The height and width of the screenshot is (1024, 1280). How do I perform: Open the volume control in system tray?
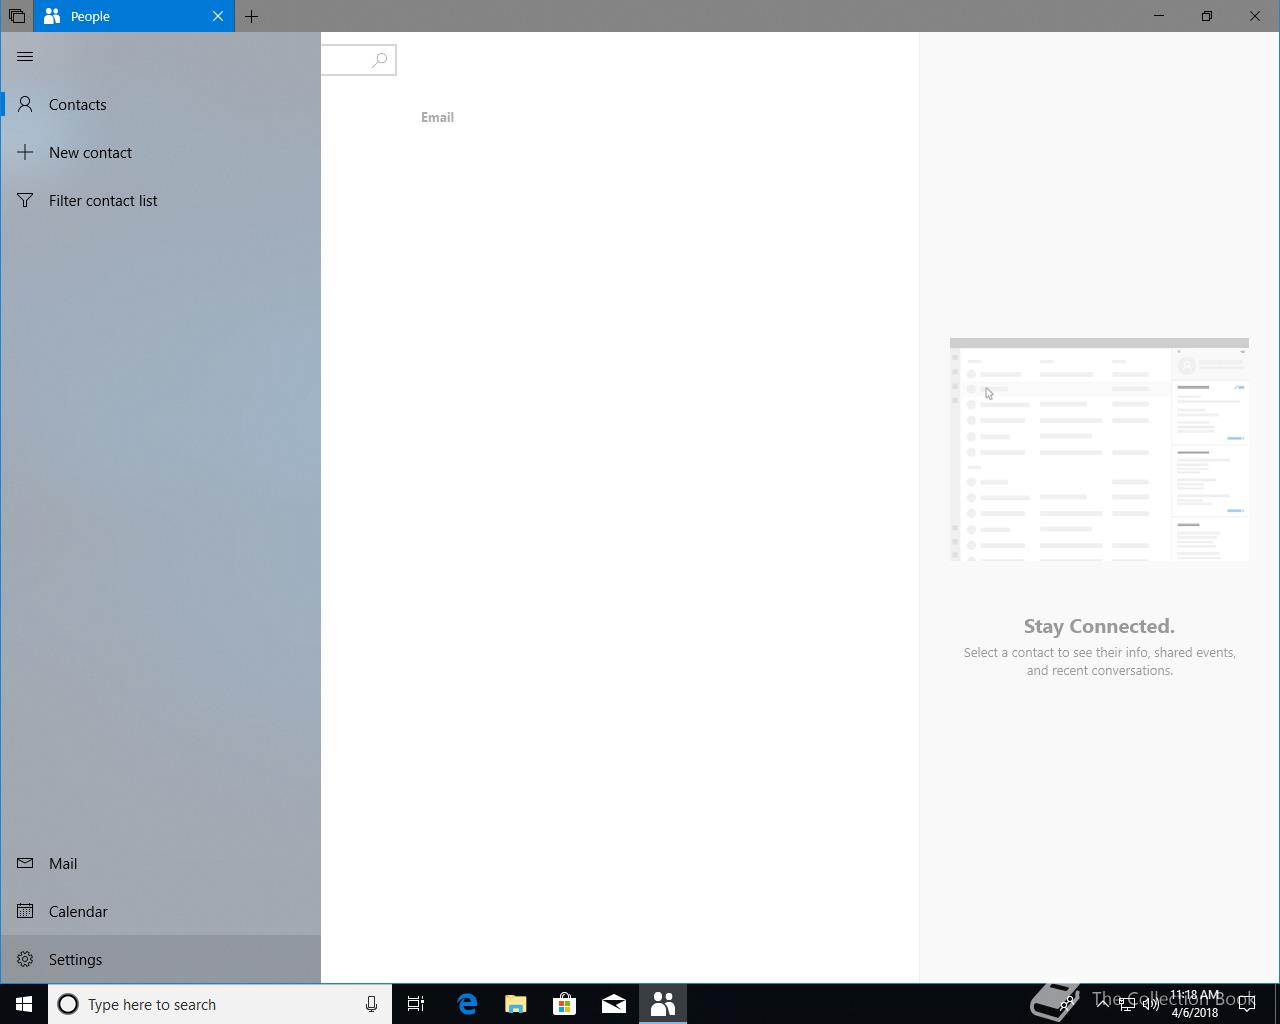1151,1004
